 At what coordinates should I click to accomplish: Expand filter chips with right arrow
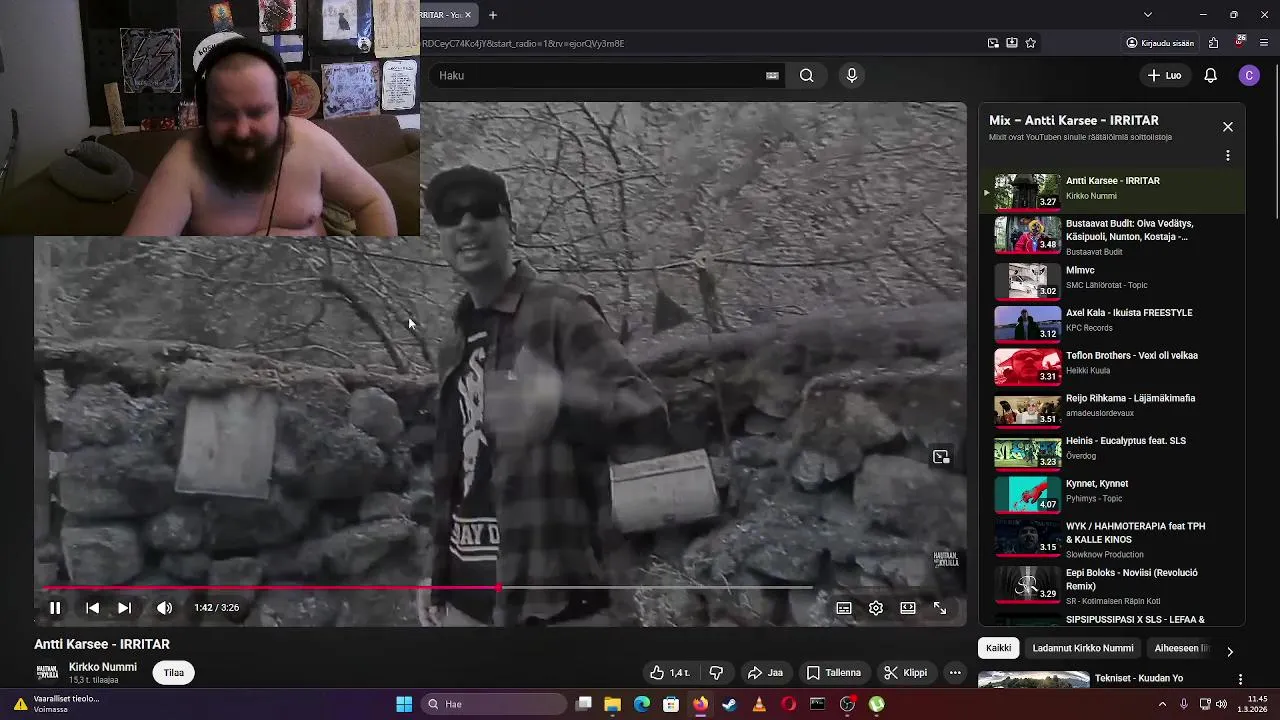tap(1230, 651)
